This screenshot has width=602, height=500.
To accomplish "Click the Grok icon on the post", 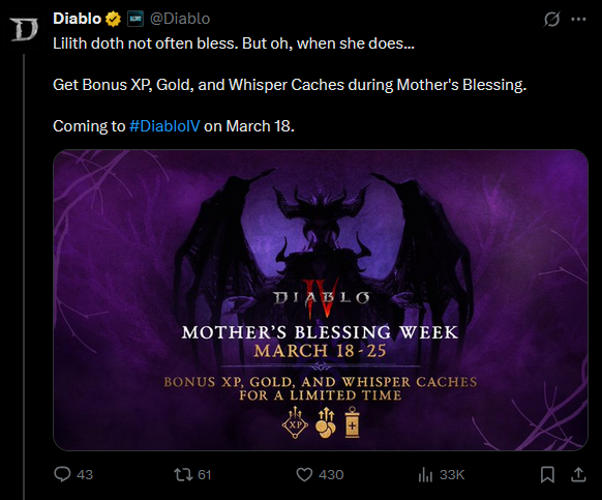I will 551,19.
